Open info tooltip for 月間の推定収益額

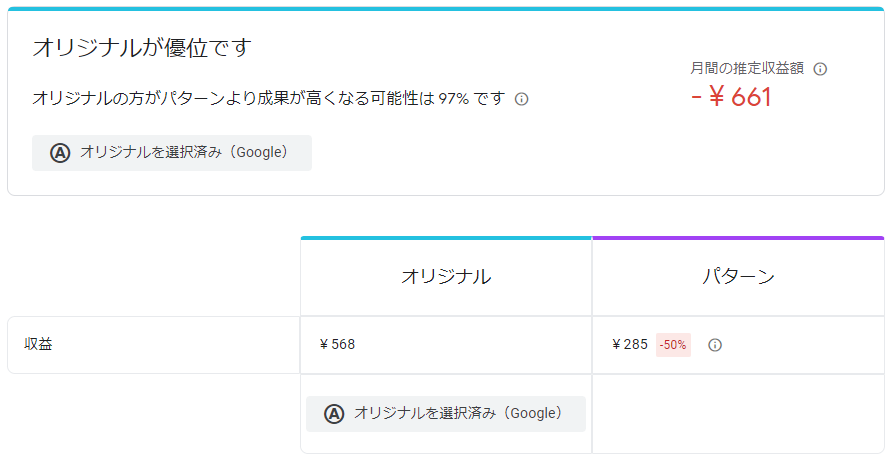pyautogui.click(x=820, y=69)
